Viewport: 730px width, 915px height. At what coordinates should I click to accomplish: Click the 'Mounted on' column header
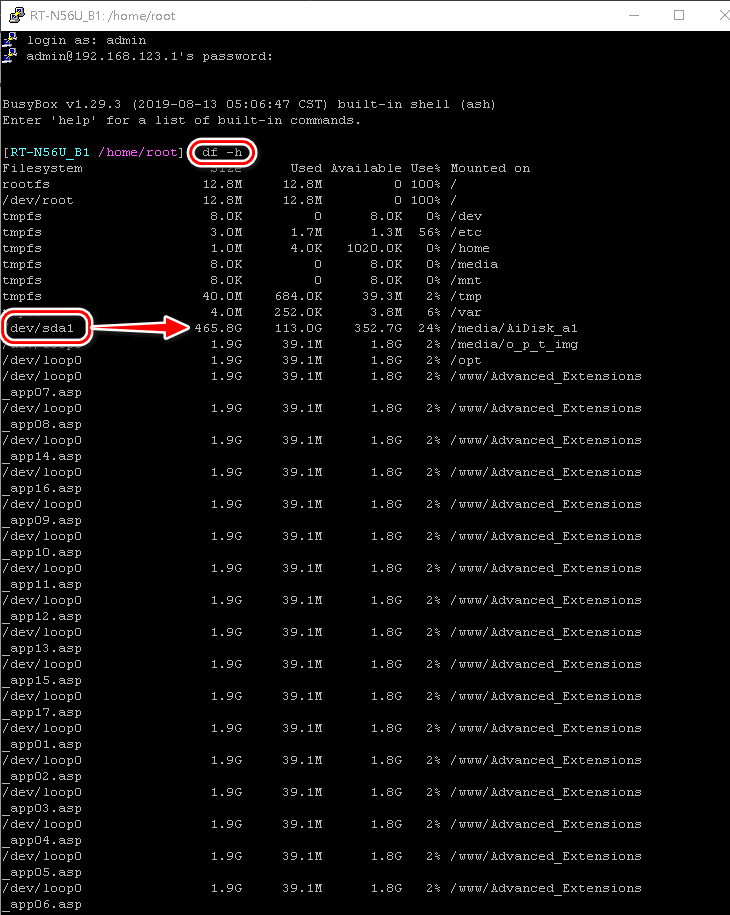pos(490,168)
